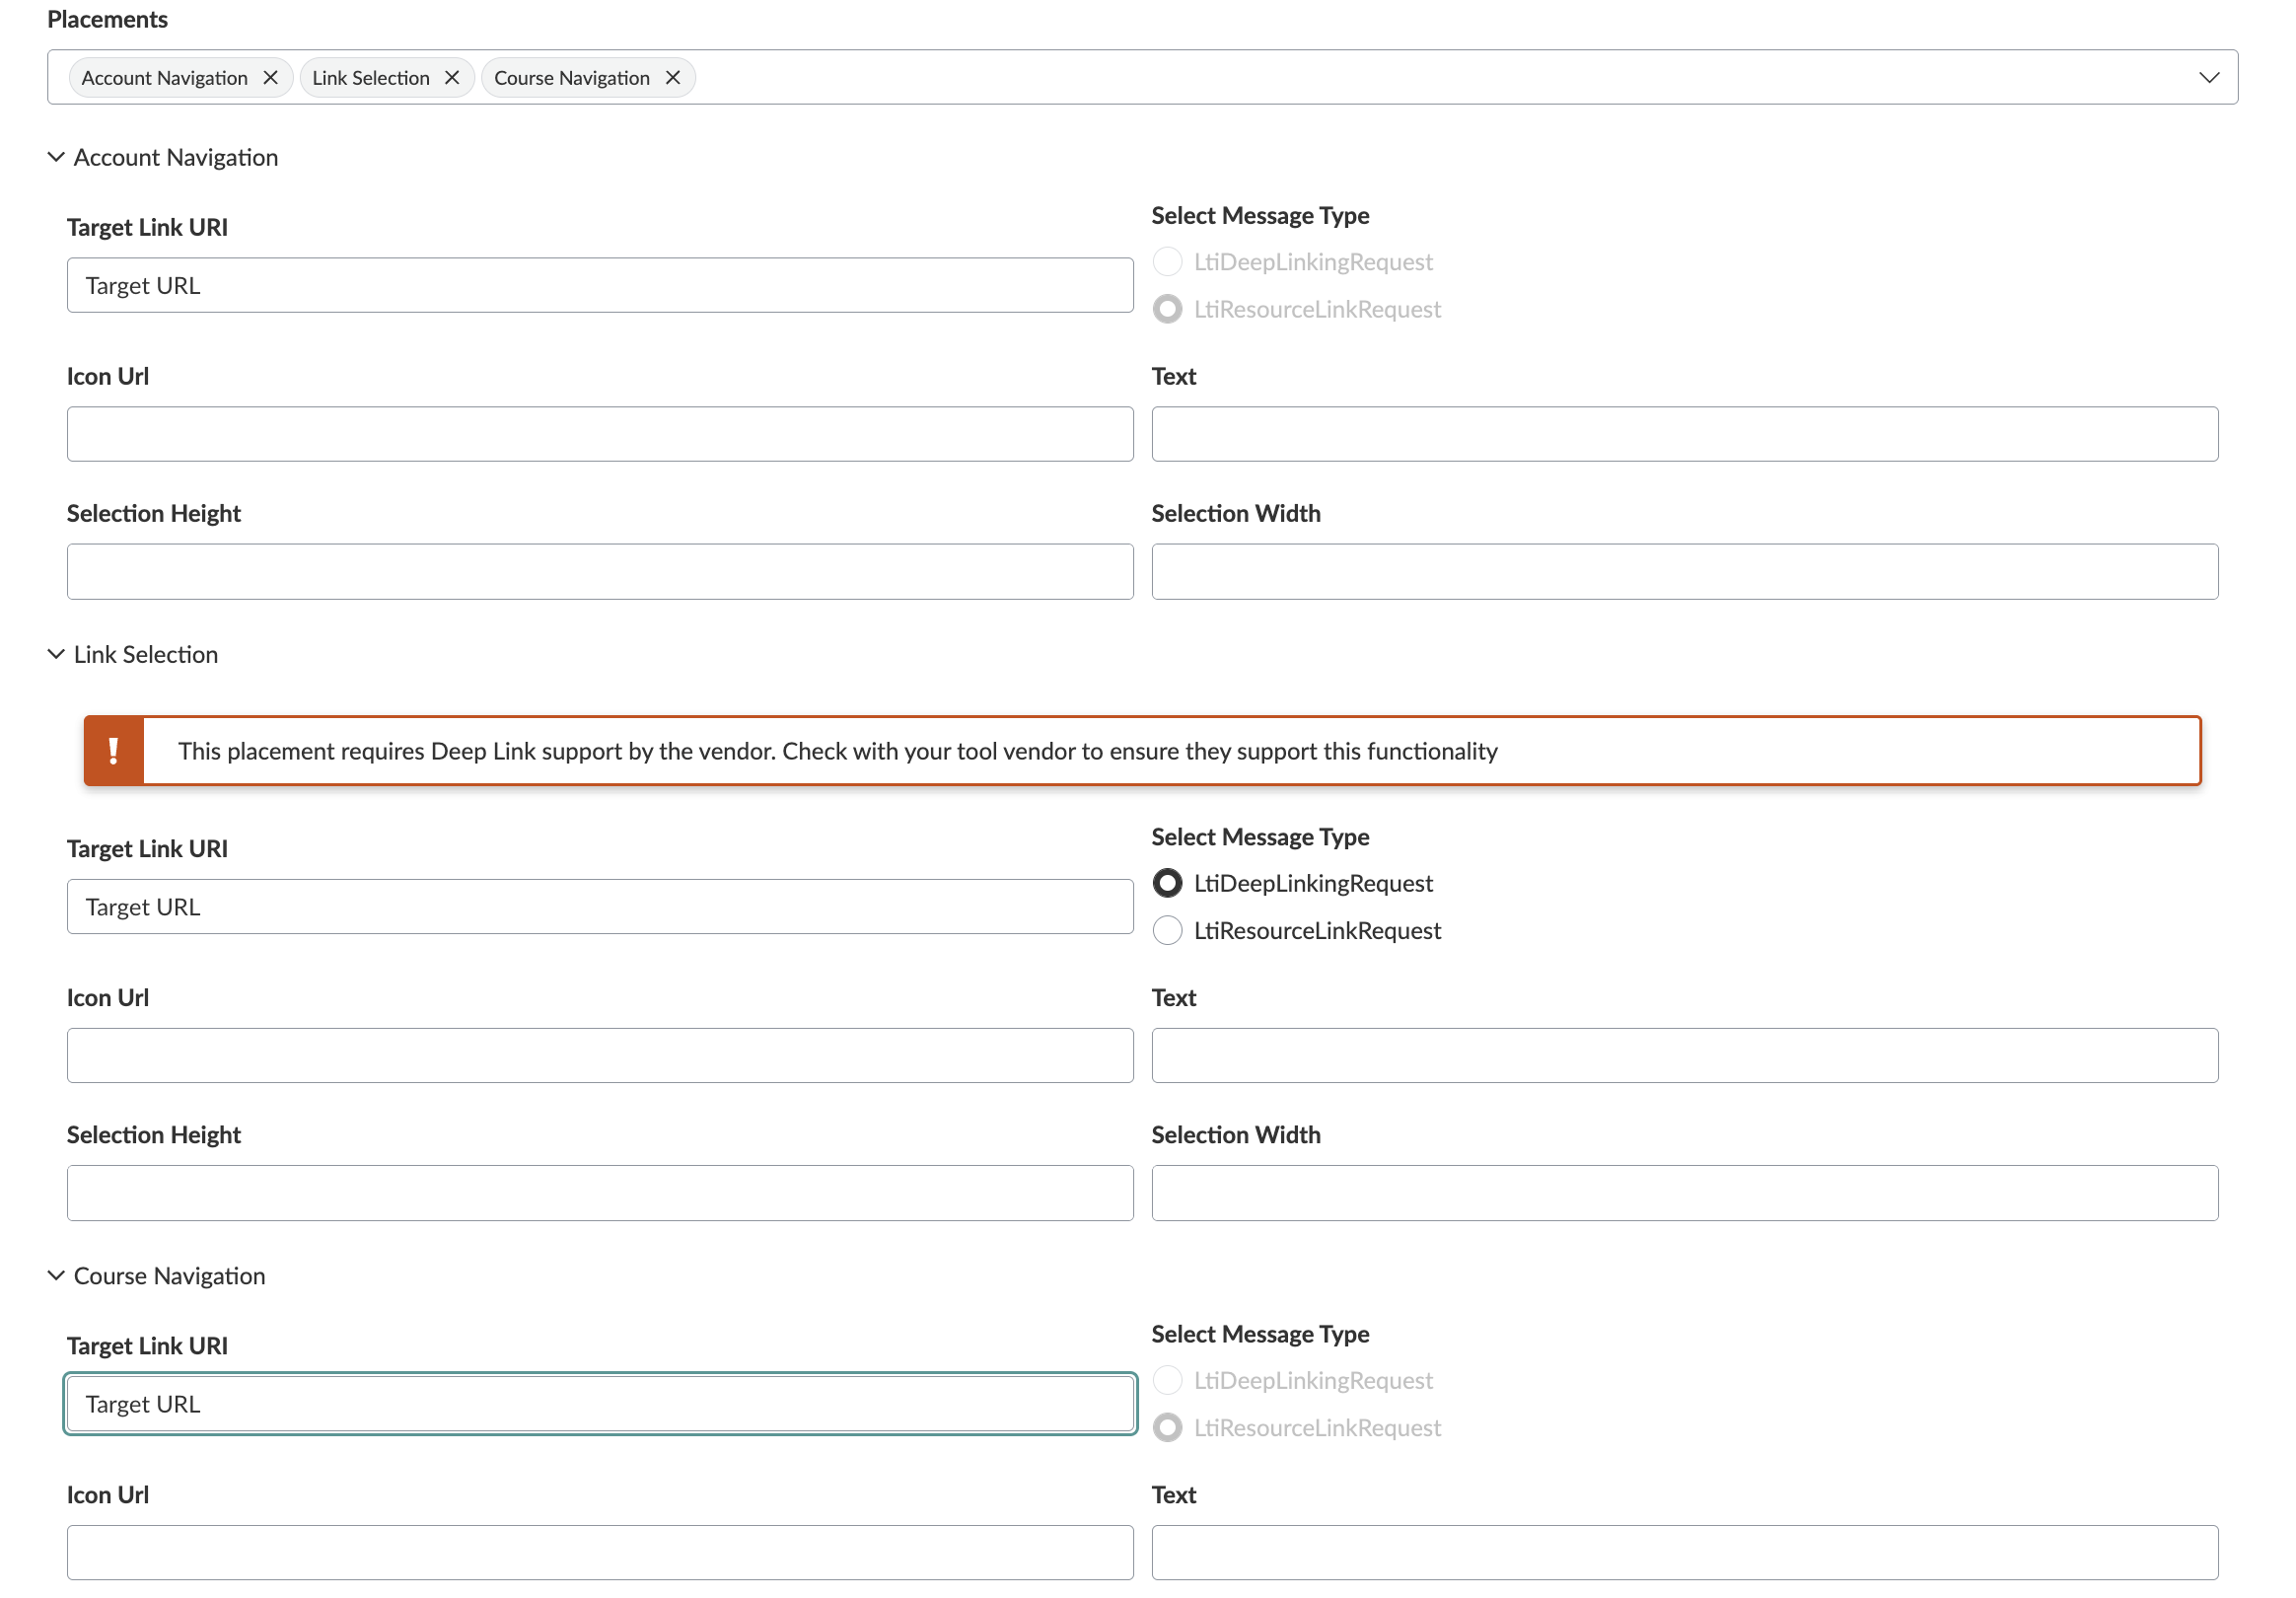Click the Deep Link warning exclamation icon

114,751
